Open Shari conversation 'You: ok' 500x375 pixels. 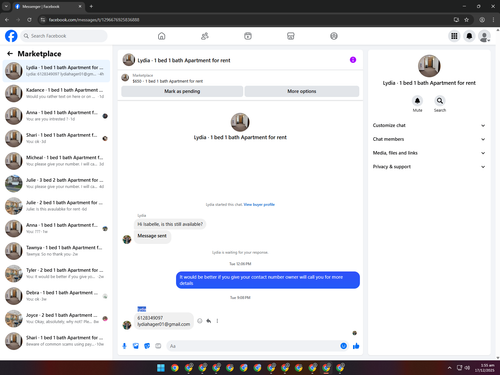click(x=56, y=138)
